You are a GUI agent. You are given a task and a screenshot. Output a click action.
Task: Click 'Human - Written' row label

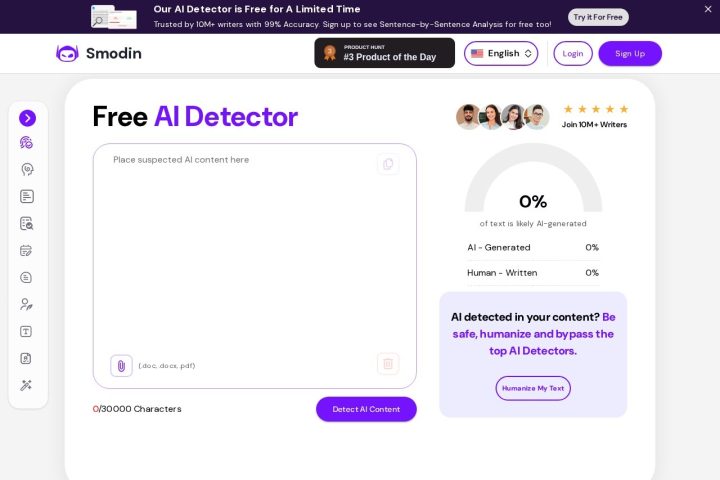(502, 273)
